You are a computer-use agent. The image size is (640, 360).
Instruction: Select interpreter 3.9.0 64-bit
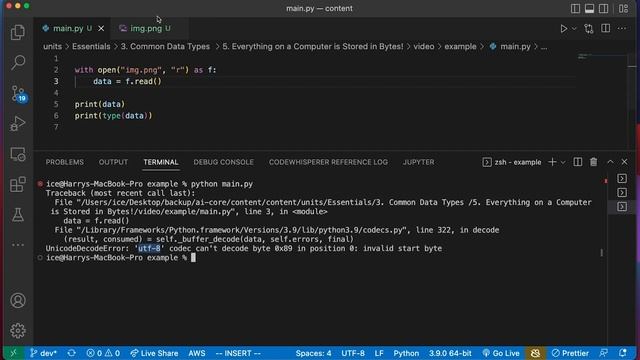[x=450, y=353]
